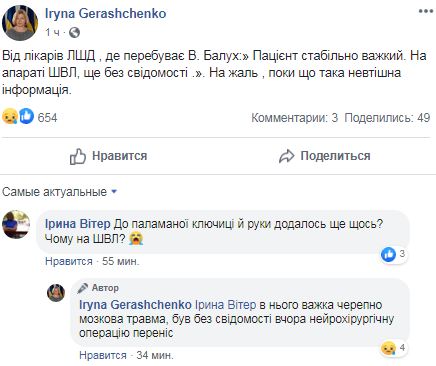The height and width of the screenshot is (366, 436).
Task: Open the Самые актуальные comment sorting dropdown
Action: pyautogui.click(x=59, y=192)
